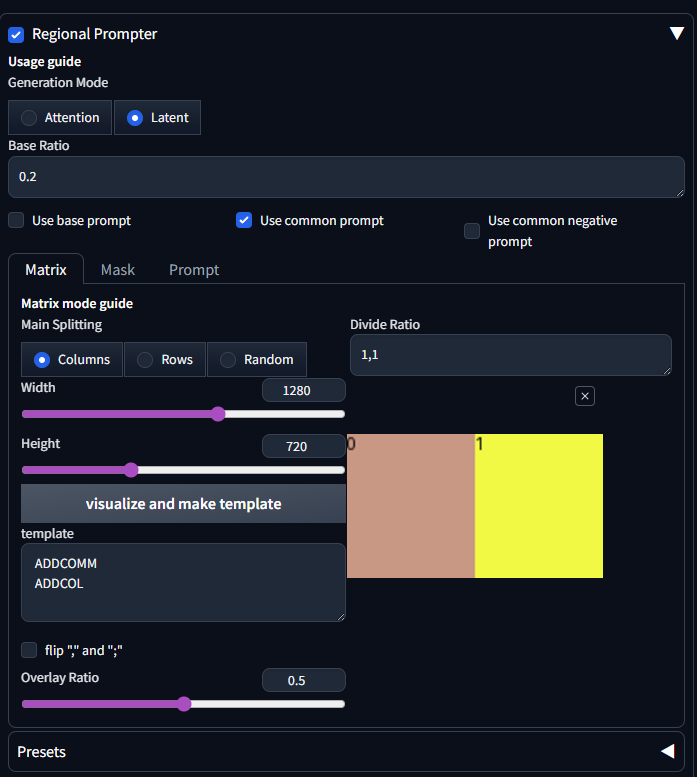
Task: Click the Width number field
Action: coord(303,391)
